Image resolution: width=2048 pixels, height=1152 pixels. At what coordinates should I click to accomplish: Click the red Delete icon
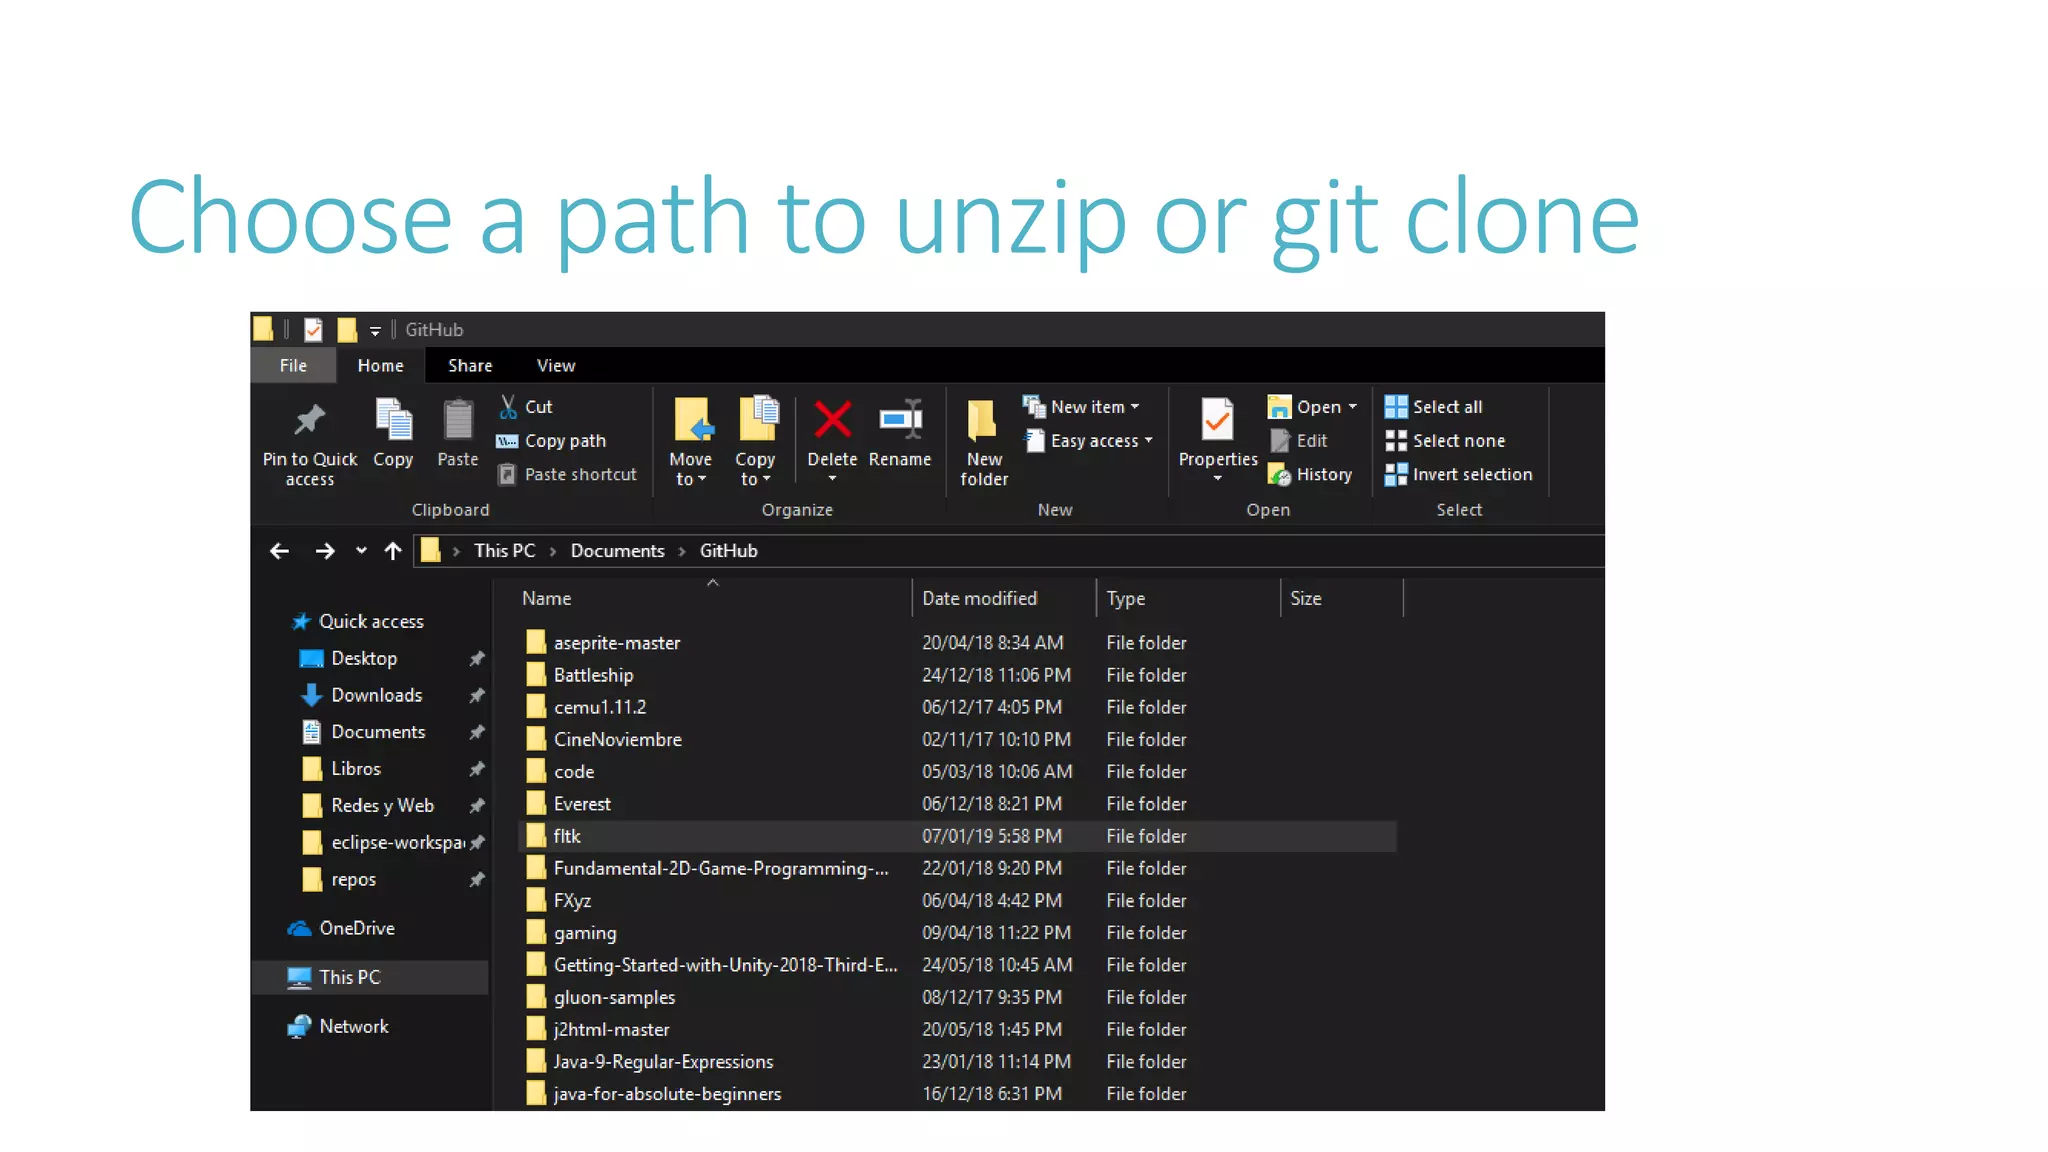832,419
